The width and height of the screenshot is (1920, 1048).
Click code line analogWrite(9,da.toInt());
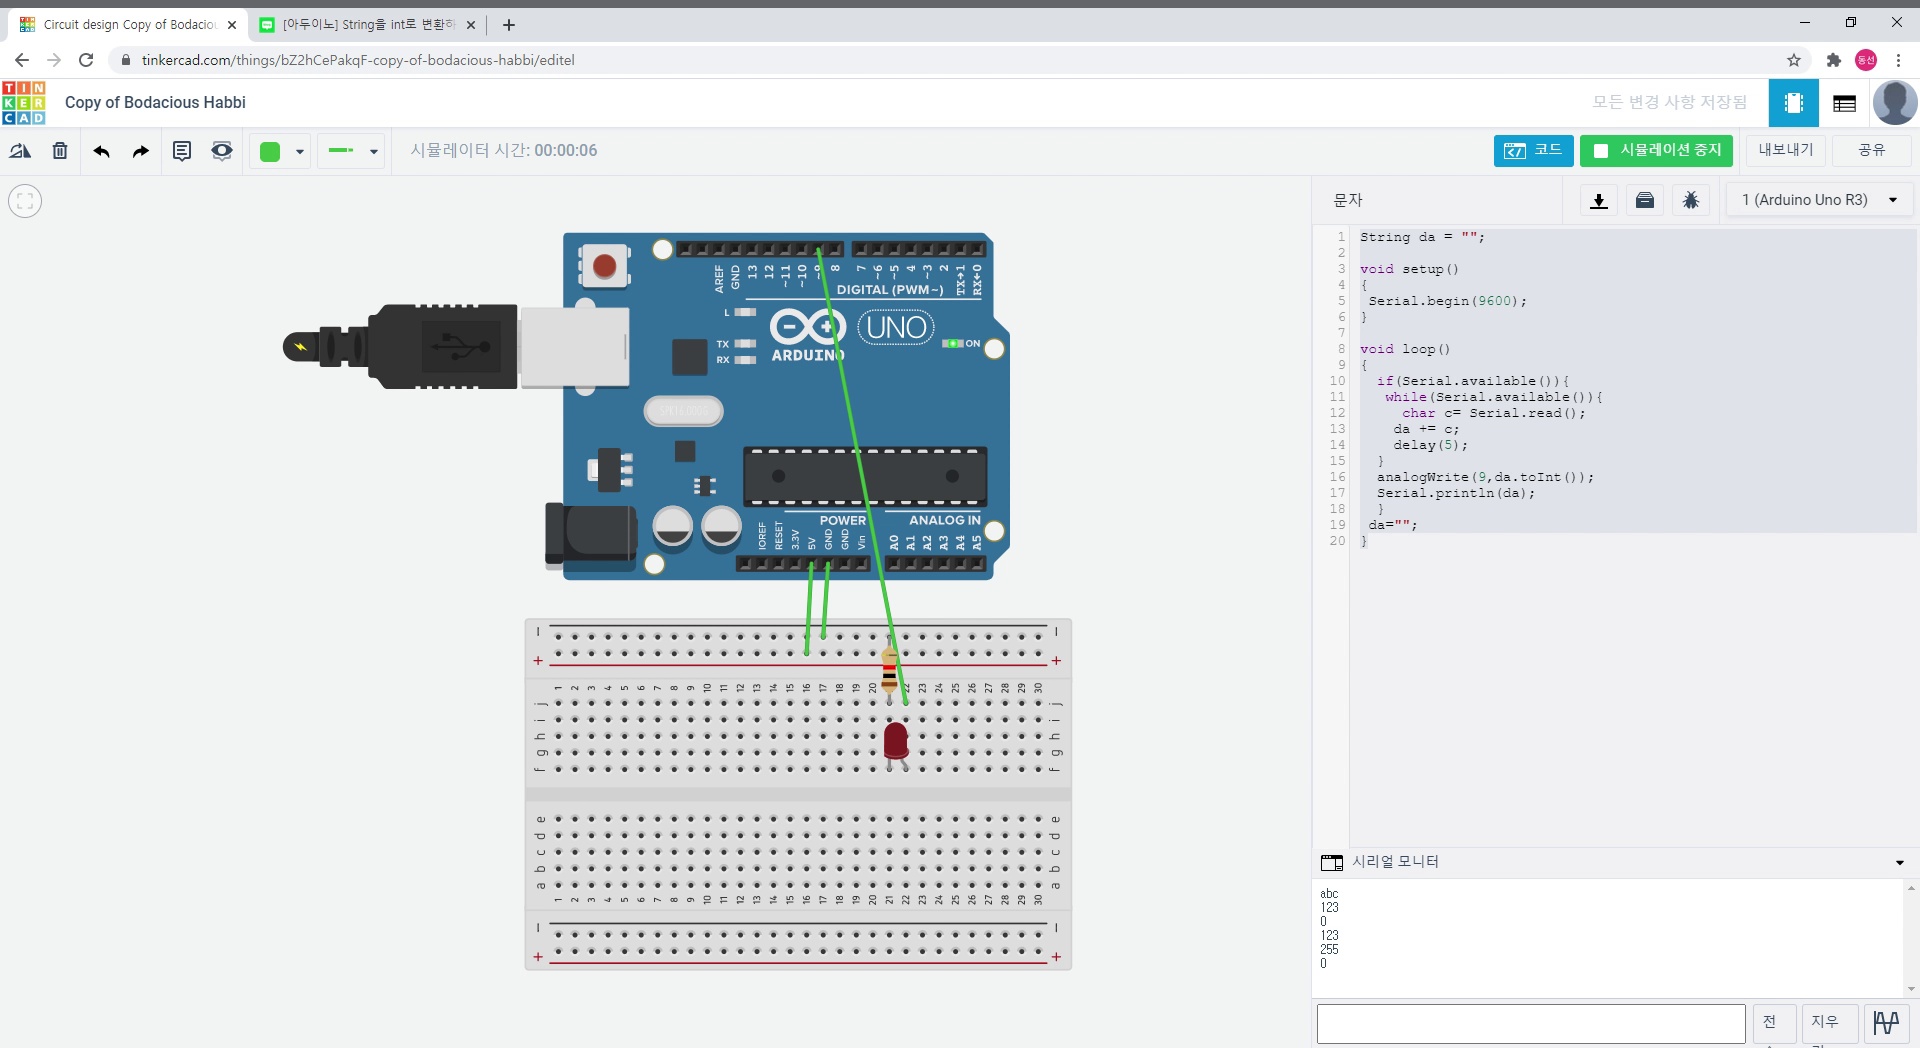point(1485,477)
